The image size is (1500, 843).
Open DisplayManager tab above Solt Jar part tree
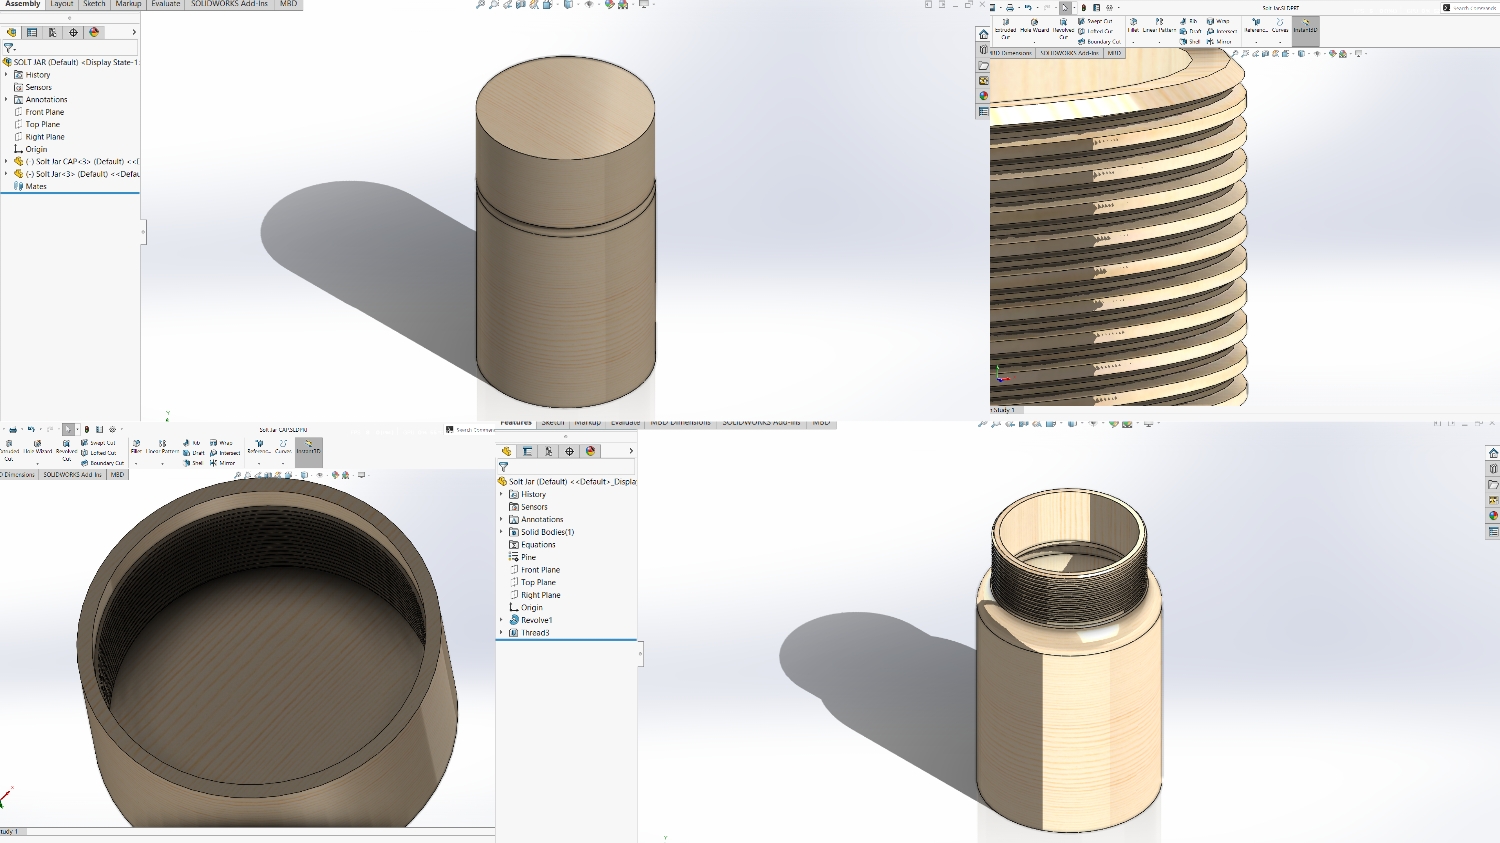(x=590, y=451)
